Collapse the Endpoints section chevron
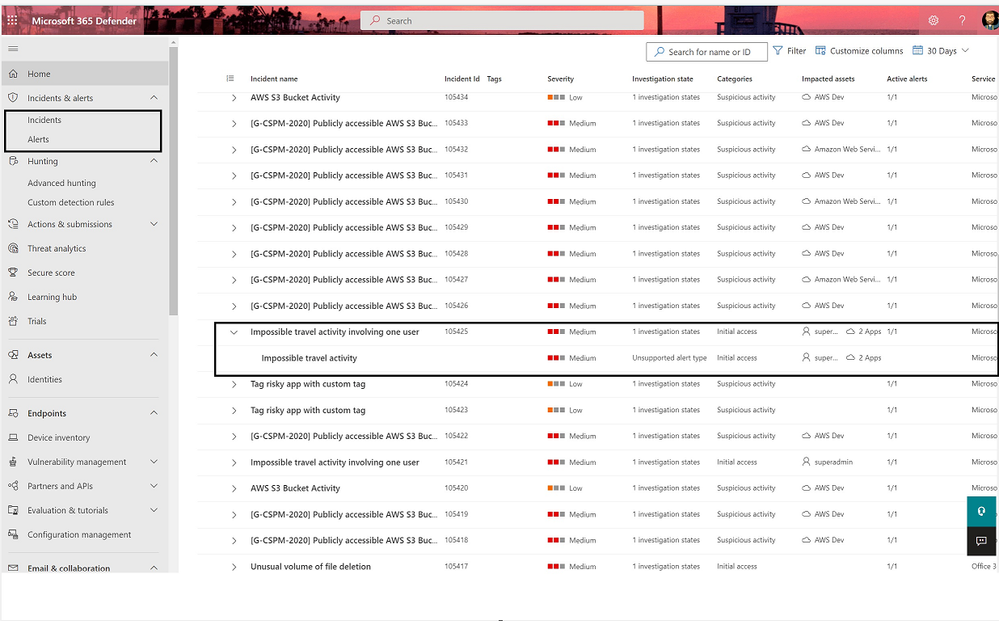 click(154, 413)
